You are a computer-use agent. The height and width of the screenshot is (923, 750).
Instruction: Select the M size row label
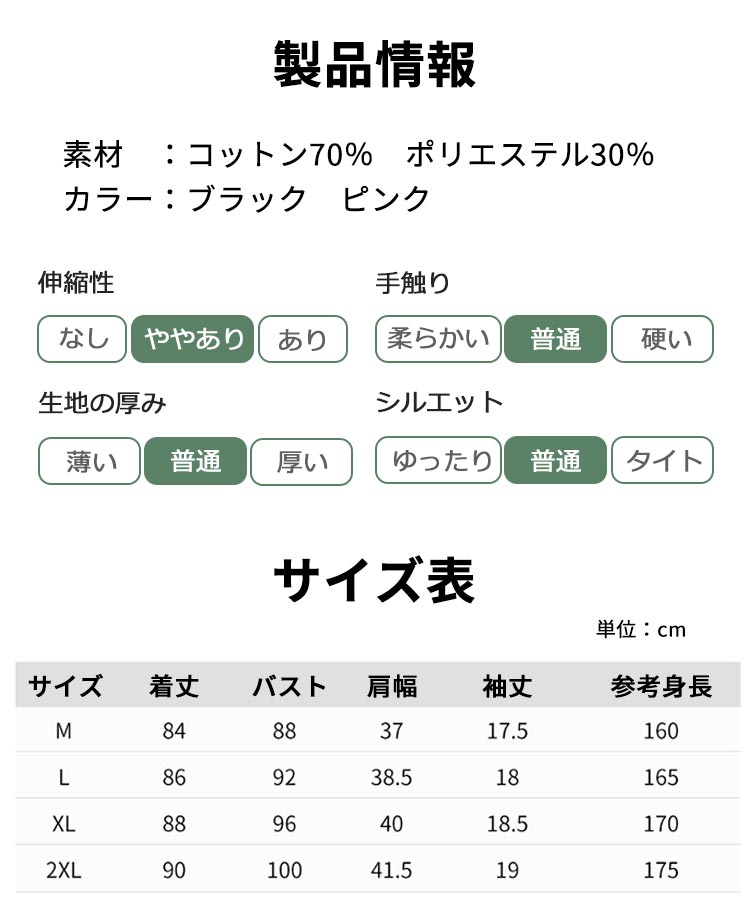(64, 731)
